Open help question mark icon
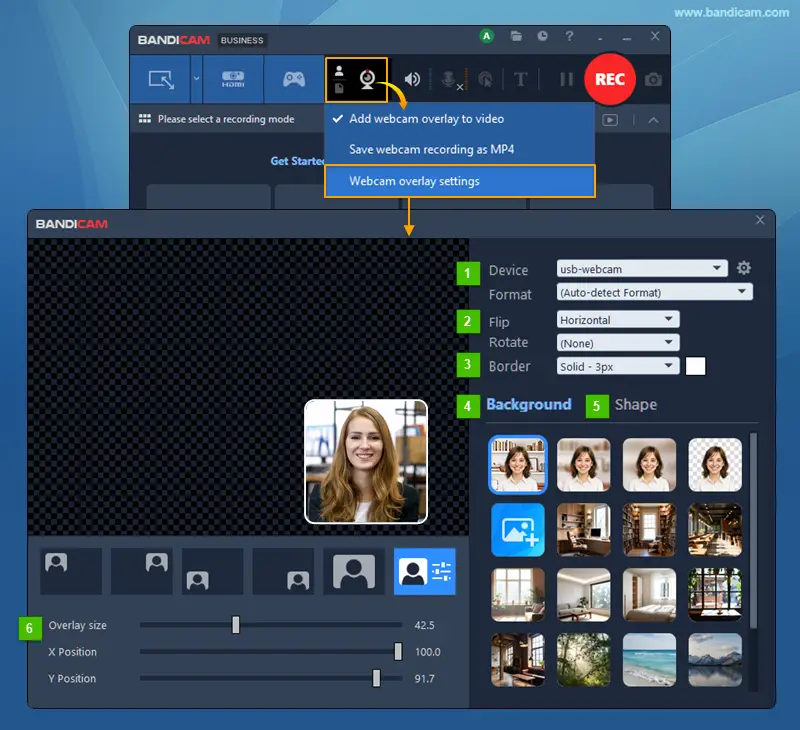 [569, 36]
